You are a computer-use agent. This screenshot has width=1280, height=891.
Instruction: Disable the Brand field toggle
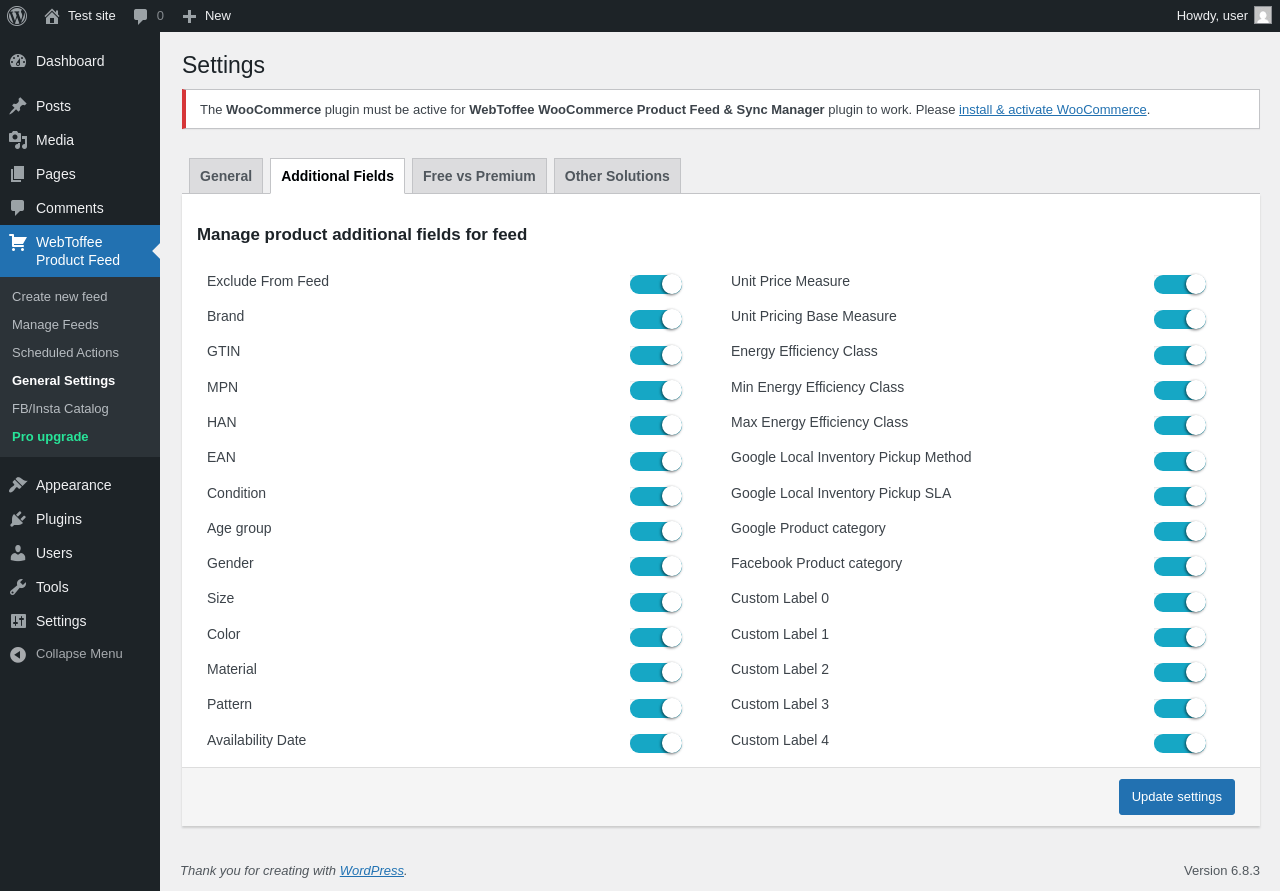656,319
